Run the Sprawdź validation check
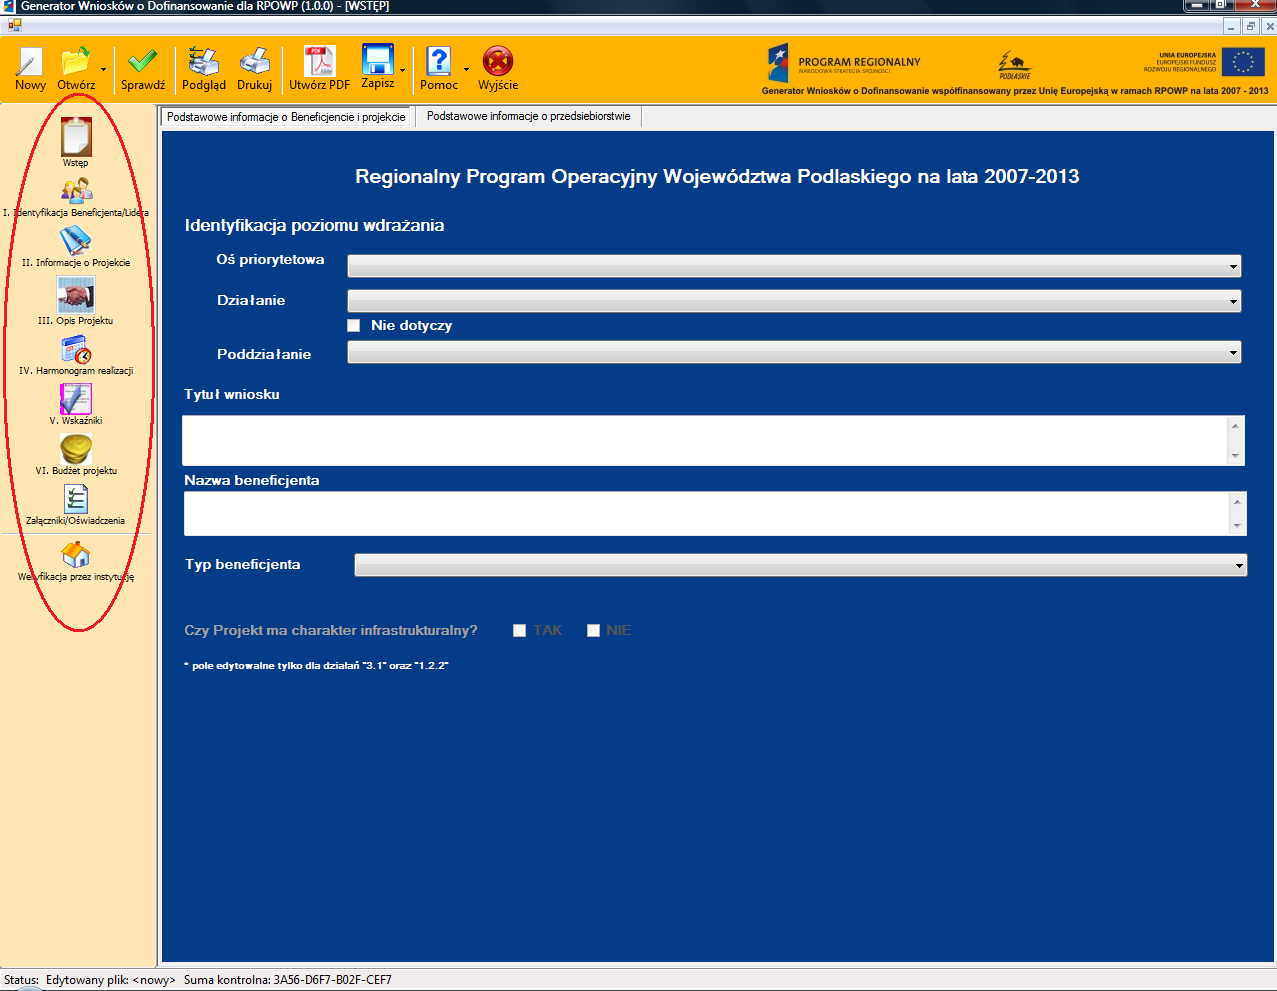1277x991 pixels. click(x=143, y=69)
